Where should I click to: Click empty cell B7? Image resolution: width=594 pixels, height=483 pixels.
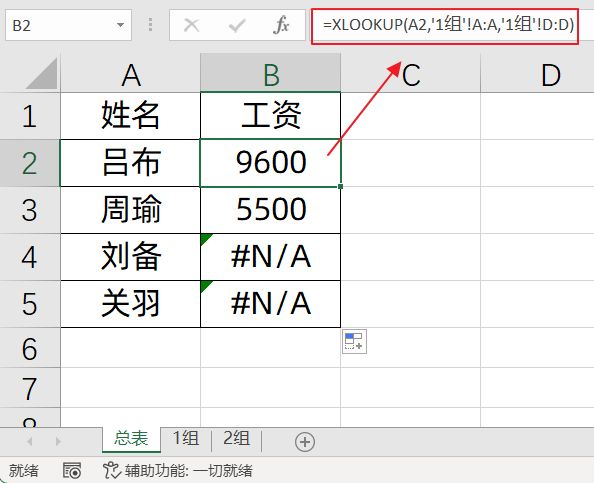coord(270,388)
